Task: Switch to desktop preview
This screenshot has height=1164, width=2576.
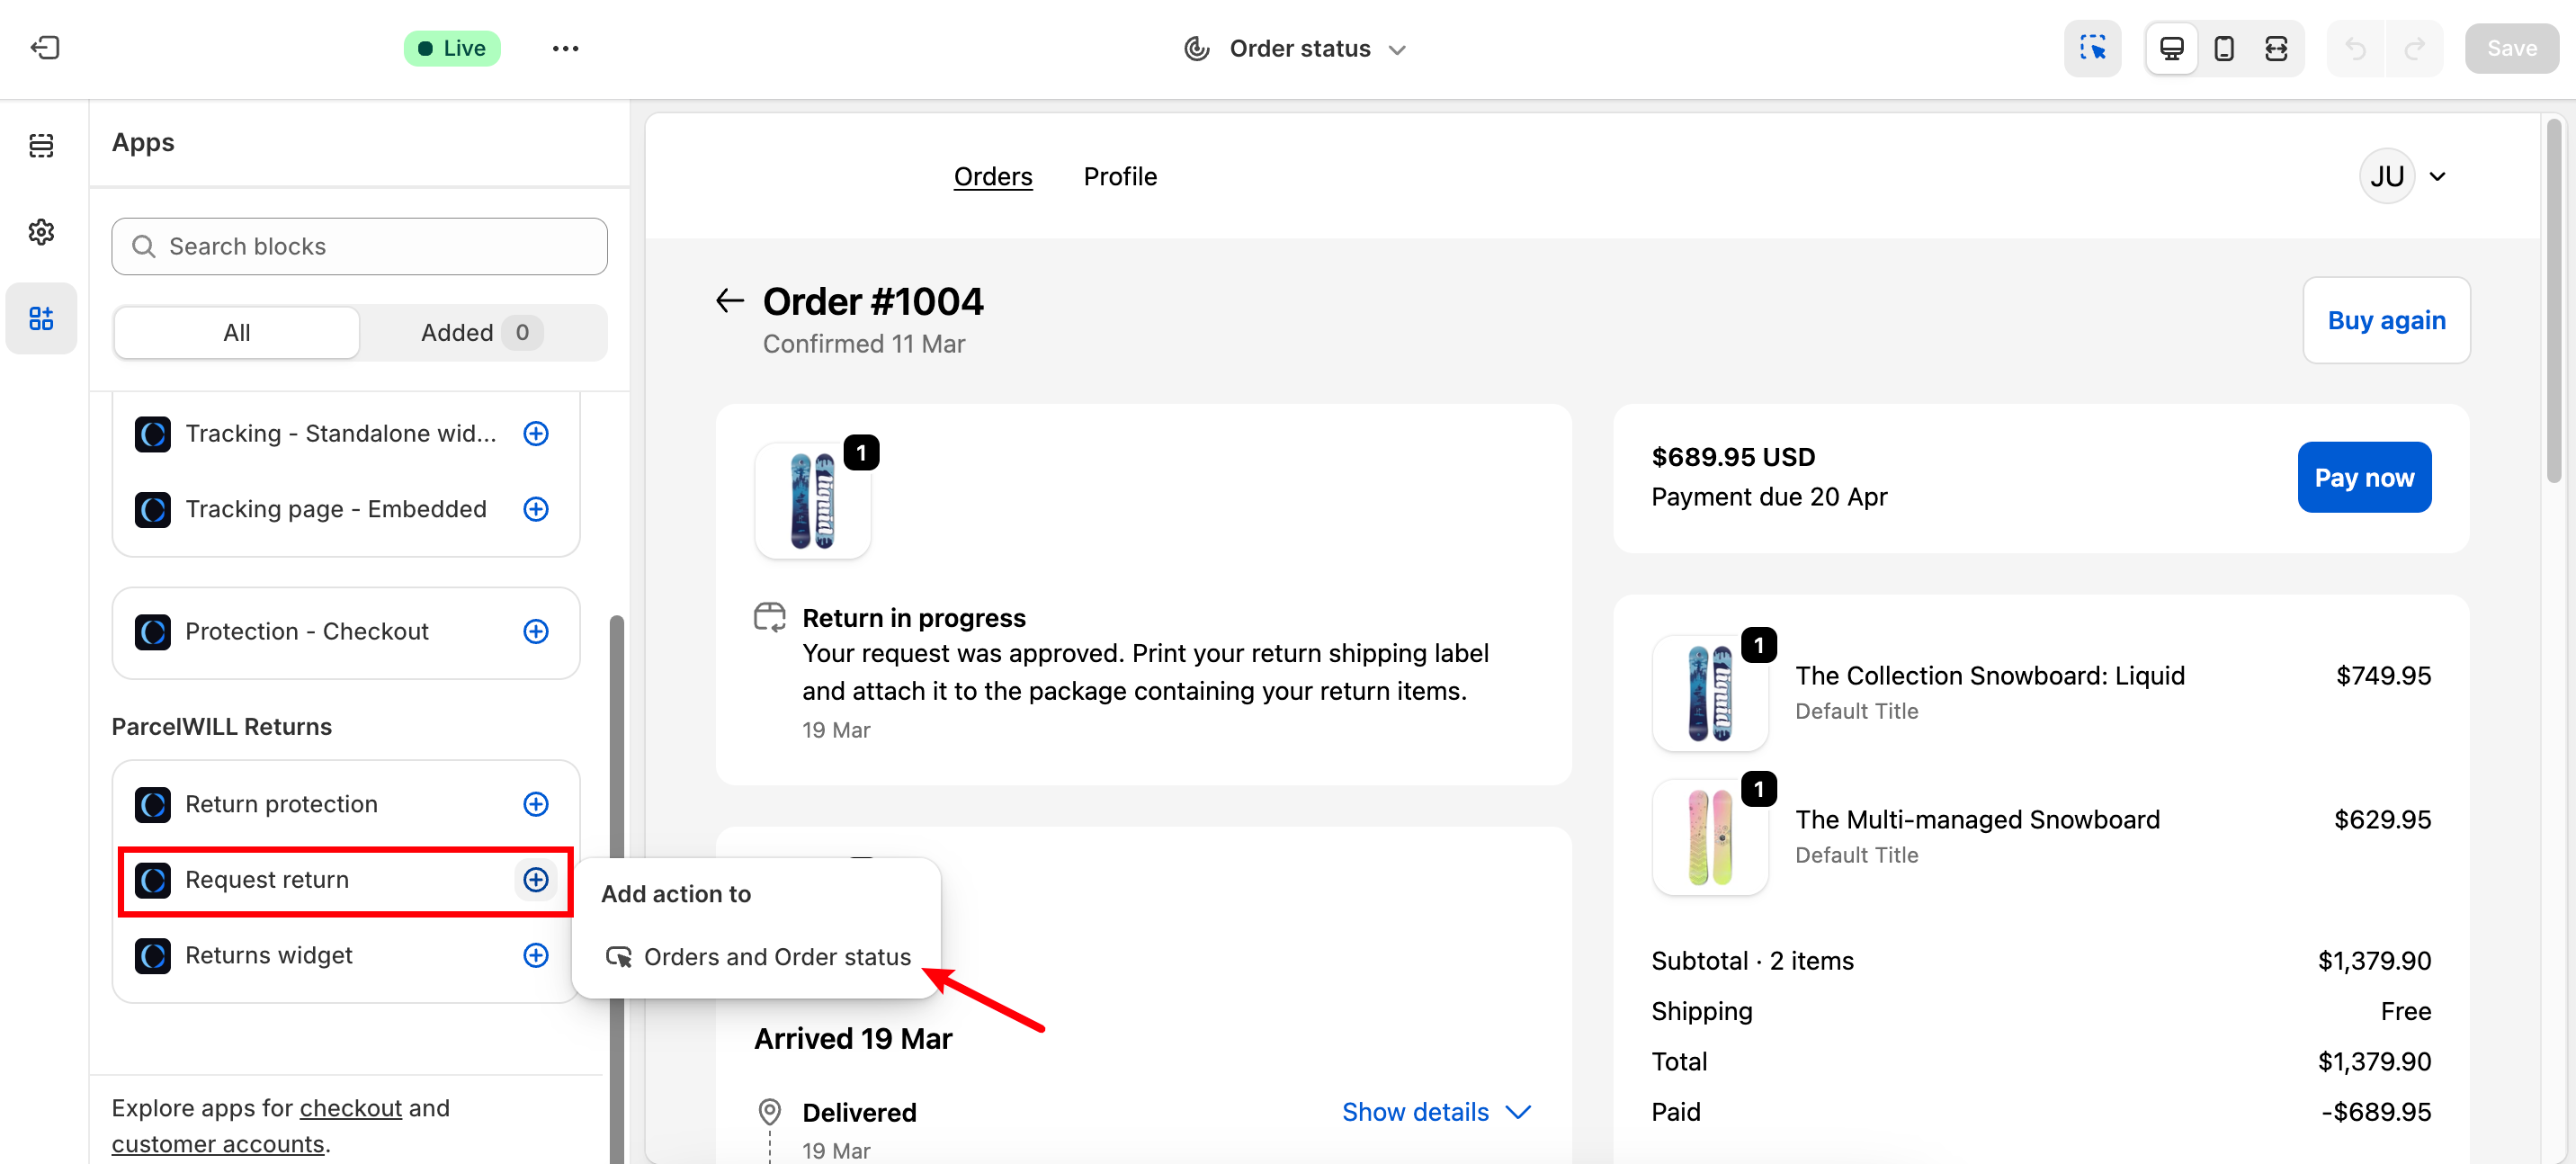Action: pos(2171,48)
